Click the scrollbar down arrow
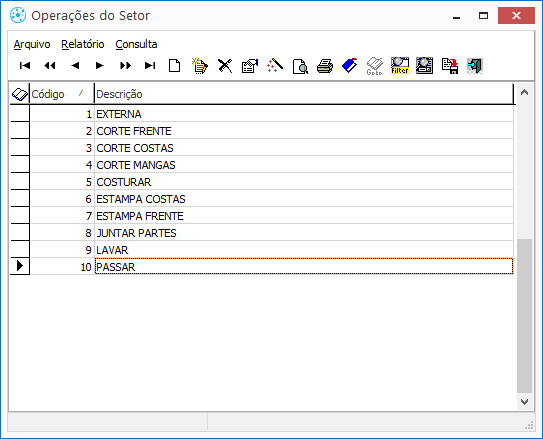This screenshot has height=439, width=543. 524,402
